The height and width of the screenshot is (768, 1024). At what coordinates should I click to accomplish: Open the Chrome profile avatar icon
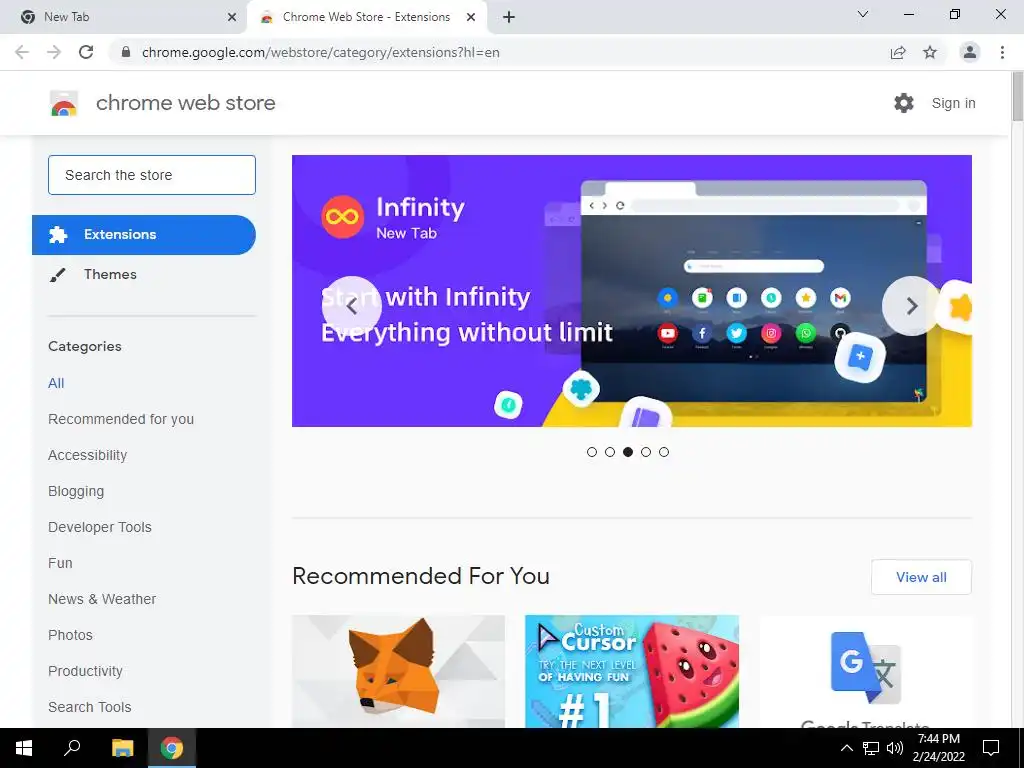click(x=970, y=52)
